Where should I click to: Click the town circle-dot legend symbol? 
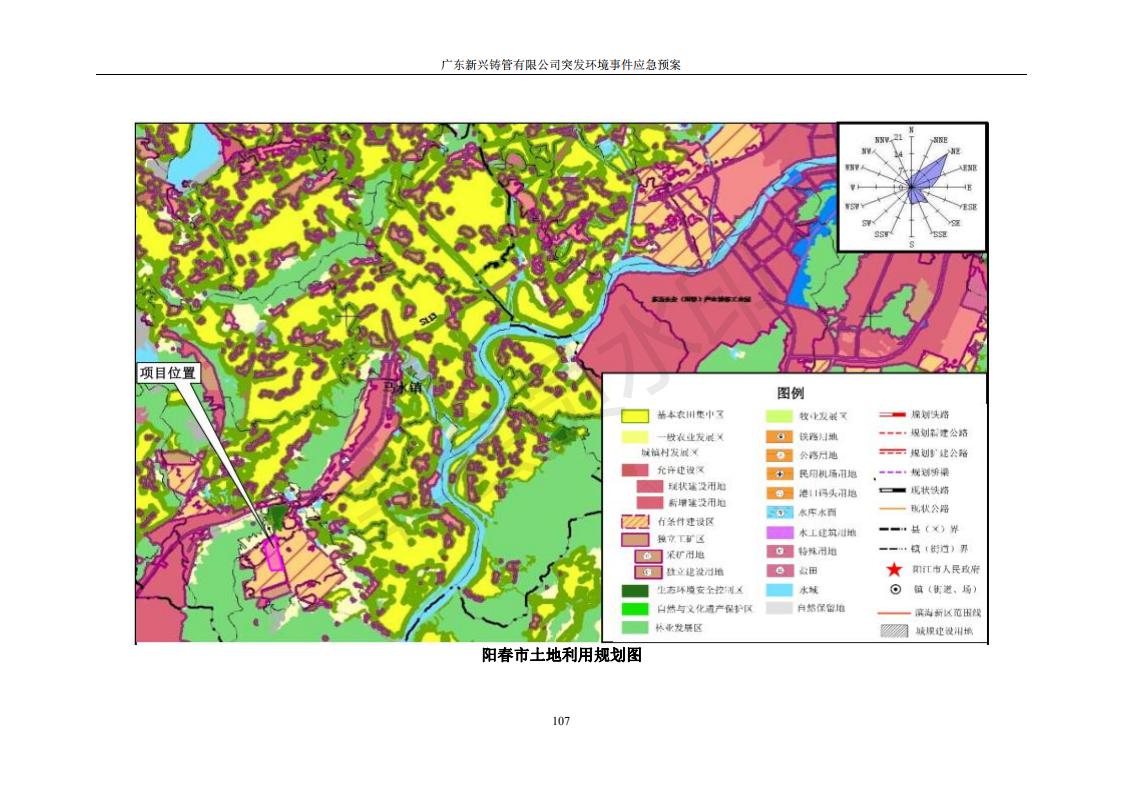pyautogui.click(x=894, y=589)
